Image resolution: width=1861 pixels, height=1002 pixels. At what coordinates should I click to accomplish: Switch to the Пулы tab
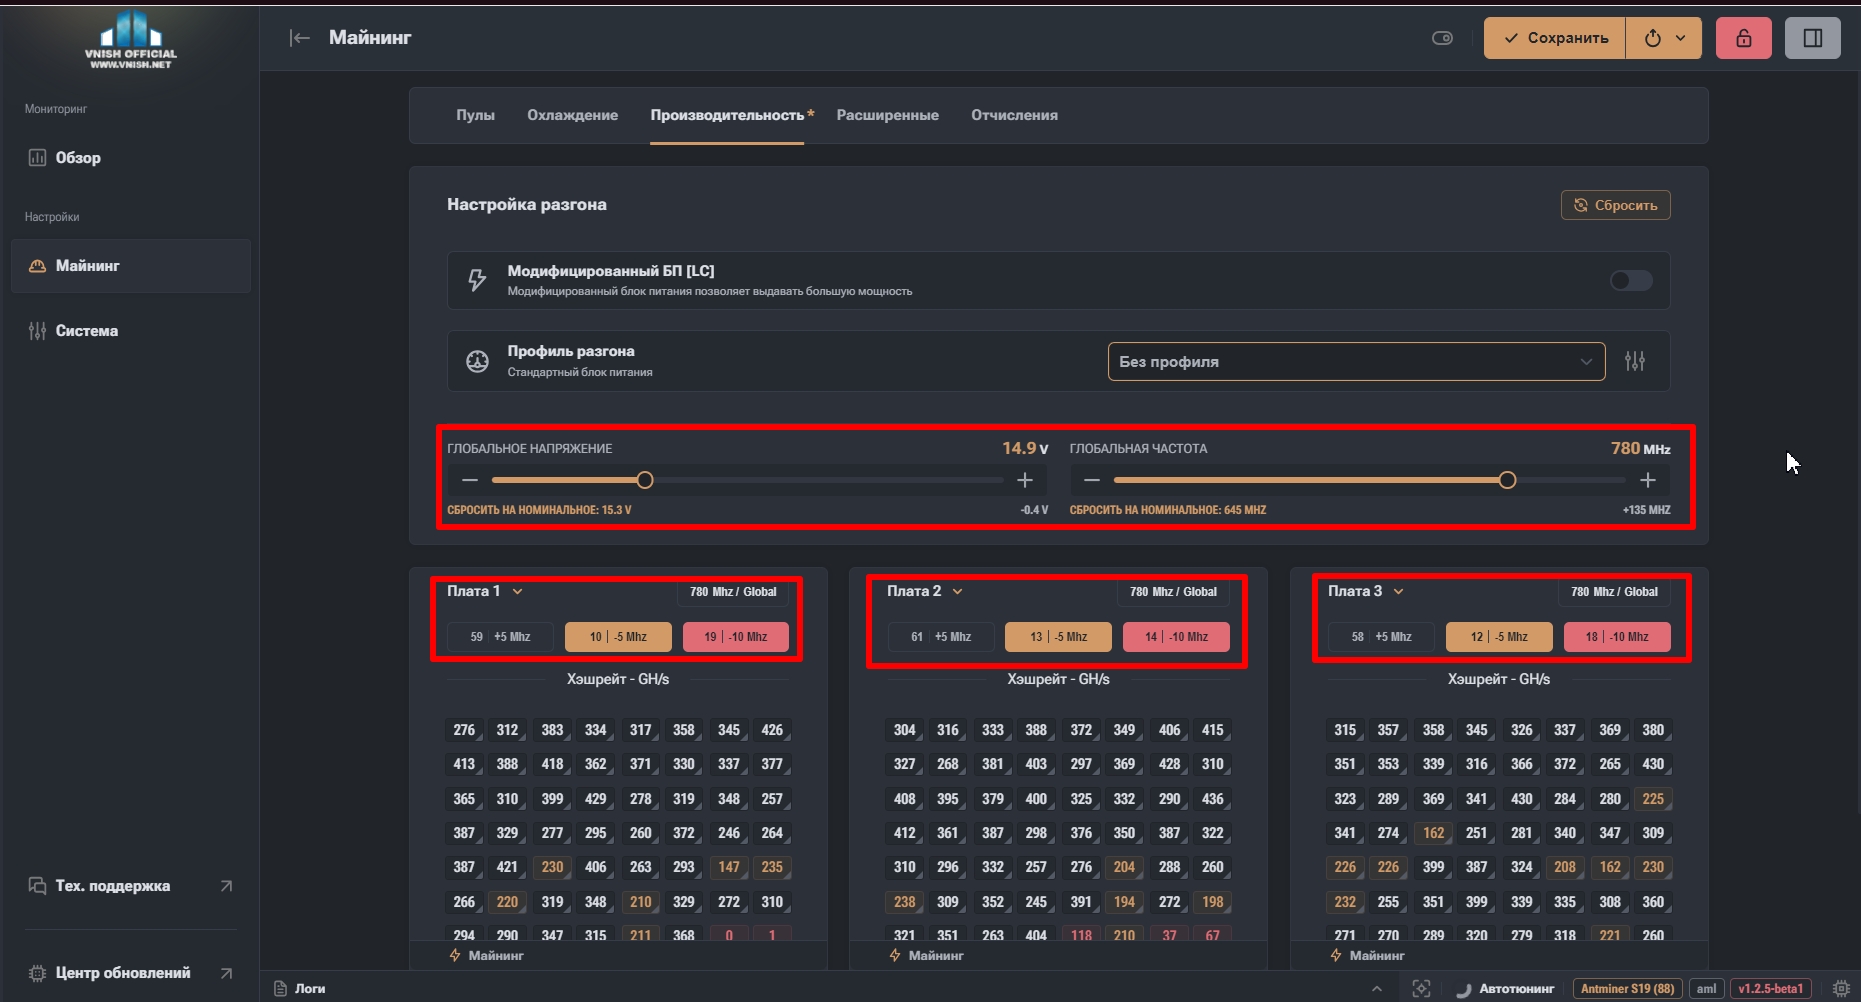pyautogui.click(x=475, y=115)
